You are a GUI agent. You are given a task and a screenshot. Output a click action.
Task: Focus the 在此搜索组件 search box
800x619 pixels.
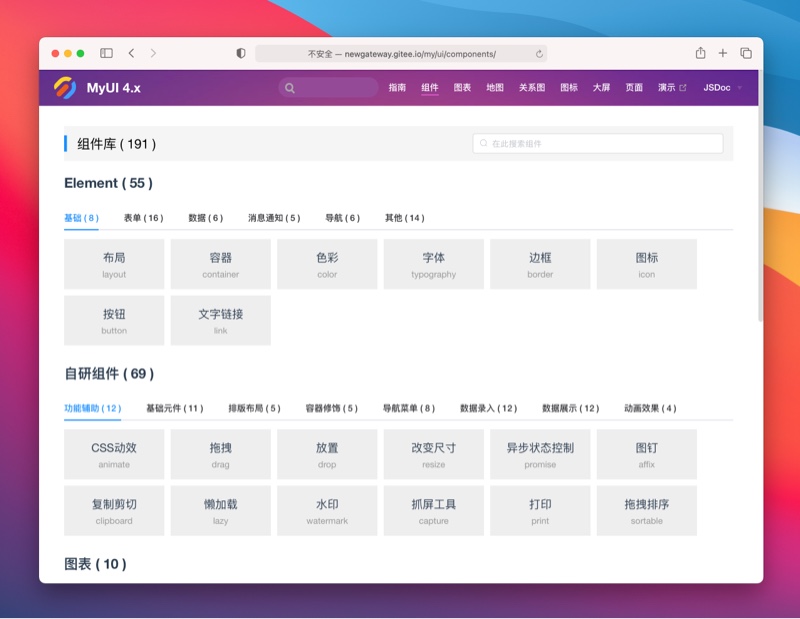coord(598,143)
